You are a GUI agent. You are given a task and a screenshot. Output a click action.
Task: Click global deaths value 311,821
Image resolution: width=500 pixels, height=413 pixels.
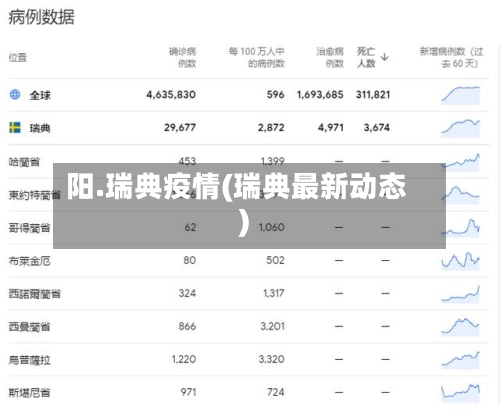click(373, 95)
